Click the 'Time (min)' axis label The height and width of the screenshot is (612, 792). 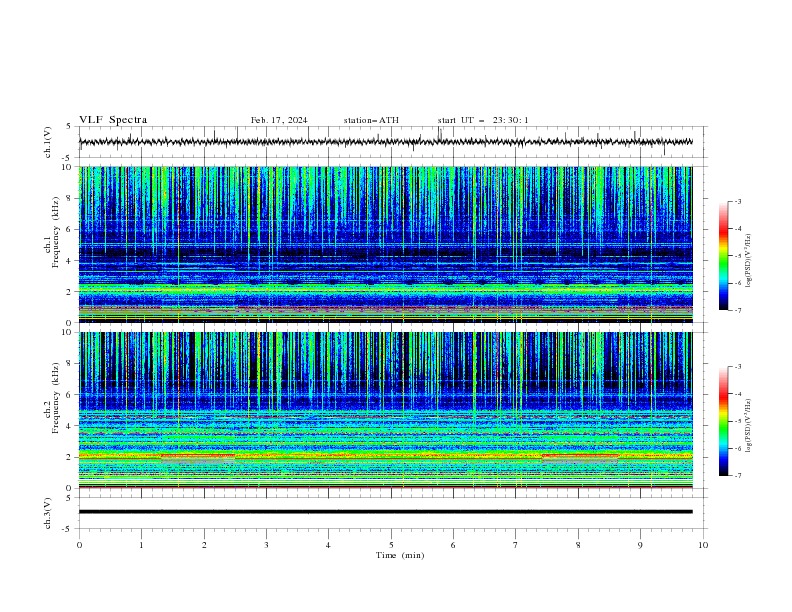pyautogui.click(x=400, y=555)
